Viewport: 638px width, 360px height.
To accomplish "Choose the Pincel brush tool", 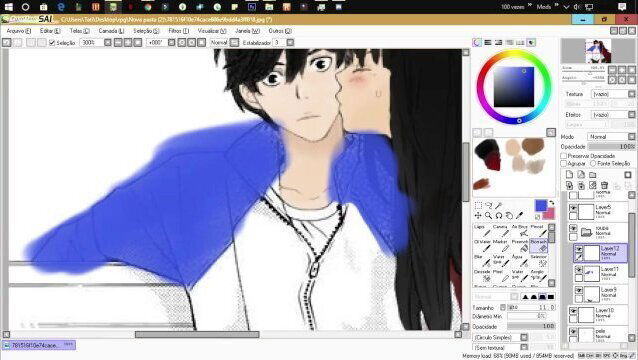I will [x=538, y=231].
